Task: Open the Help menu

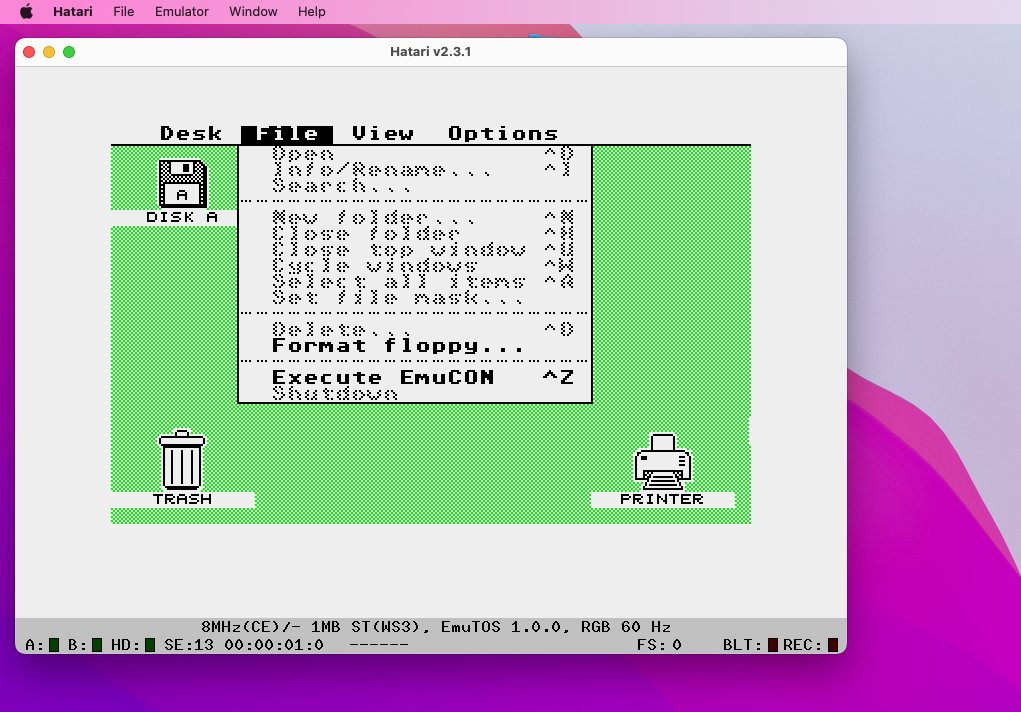Action: pyautogui.click(x=311, y=12)
